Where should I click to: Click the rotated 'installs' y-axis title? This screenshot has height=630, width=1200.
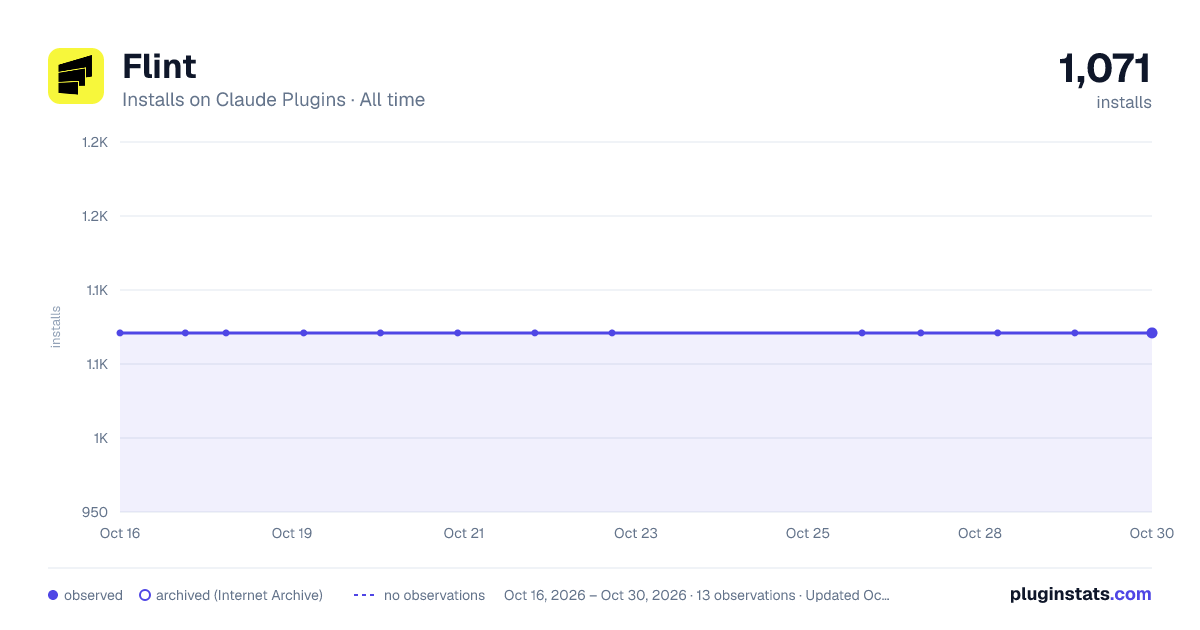click(x=56, y=327)
